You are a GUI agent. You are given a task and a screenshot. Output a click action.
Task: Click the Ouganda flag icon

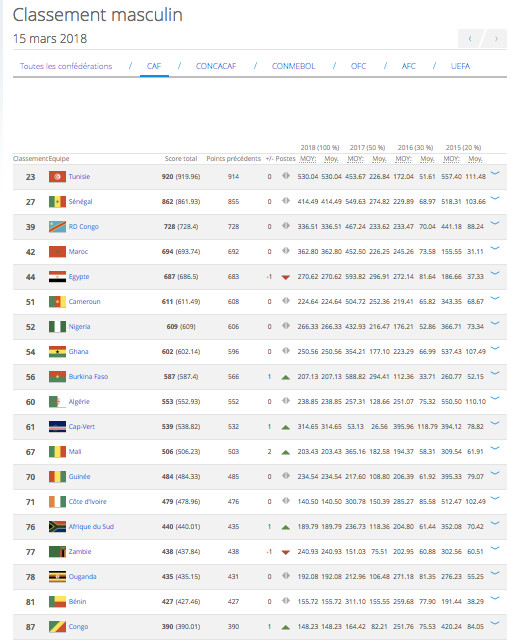(57, 576)
